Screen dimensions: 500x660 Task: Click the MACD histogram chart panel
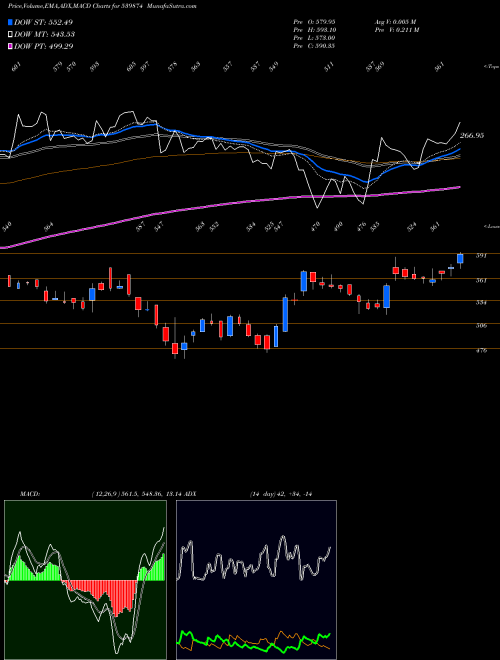coord(85,580)
